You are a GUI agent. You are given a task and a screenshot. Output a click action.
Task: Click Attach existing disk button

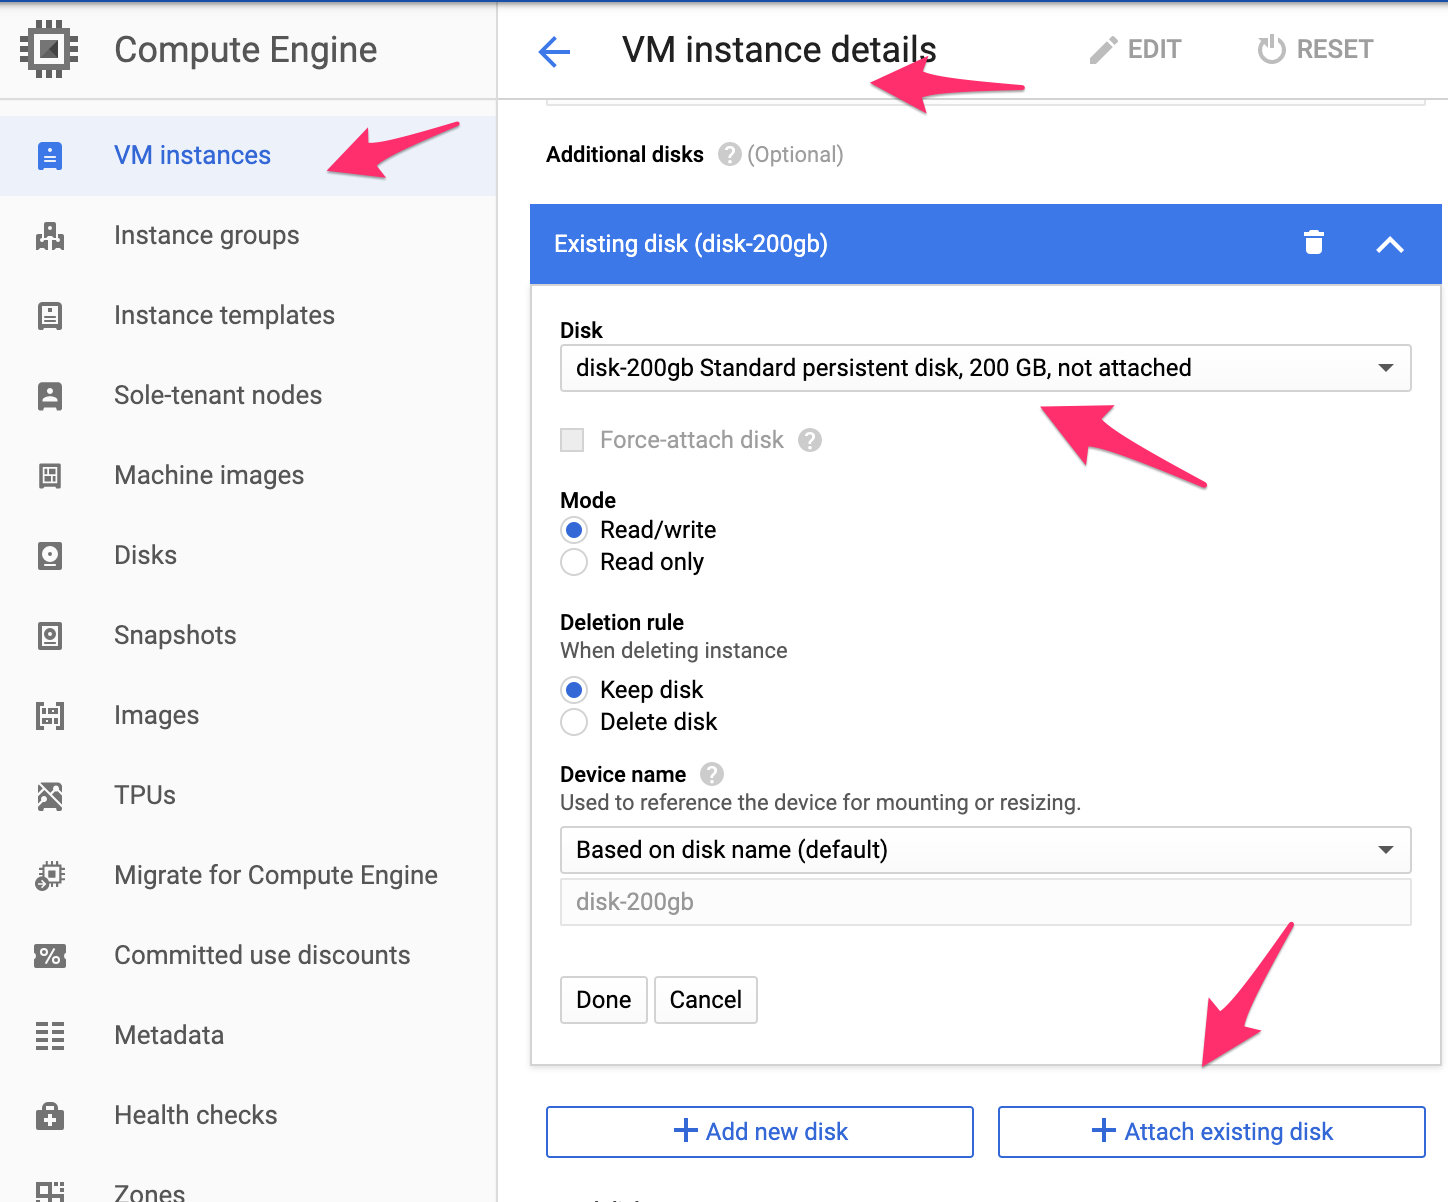(1211, 1132)
